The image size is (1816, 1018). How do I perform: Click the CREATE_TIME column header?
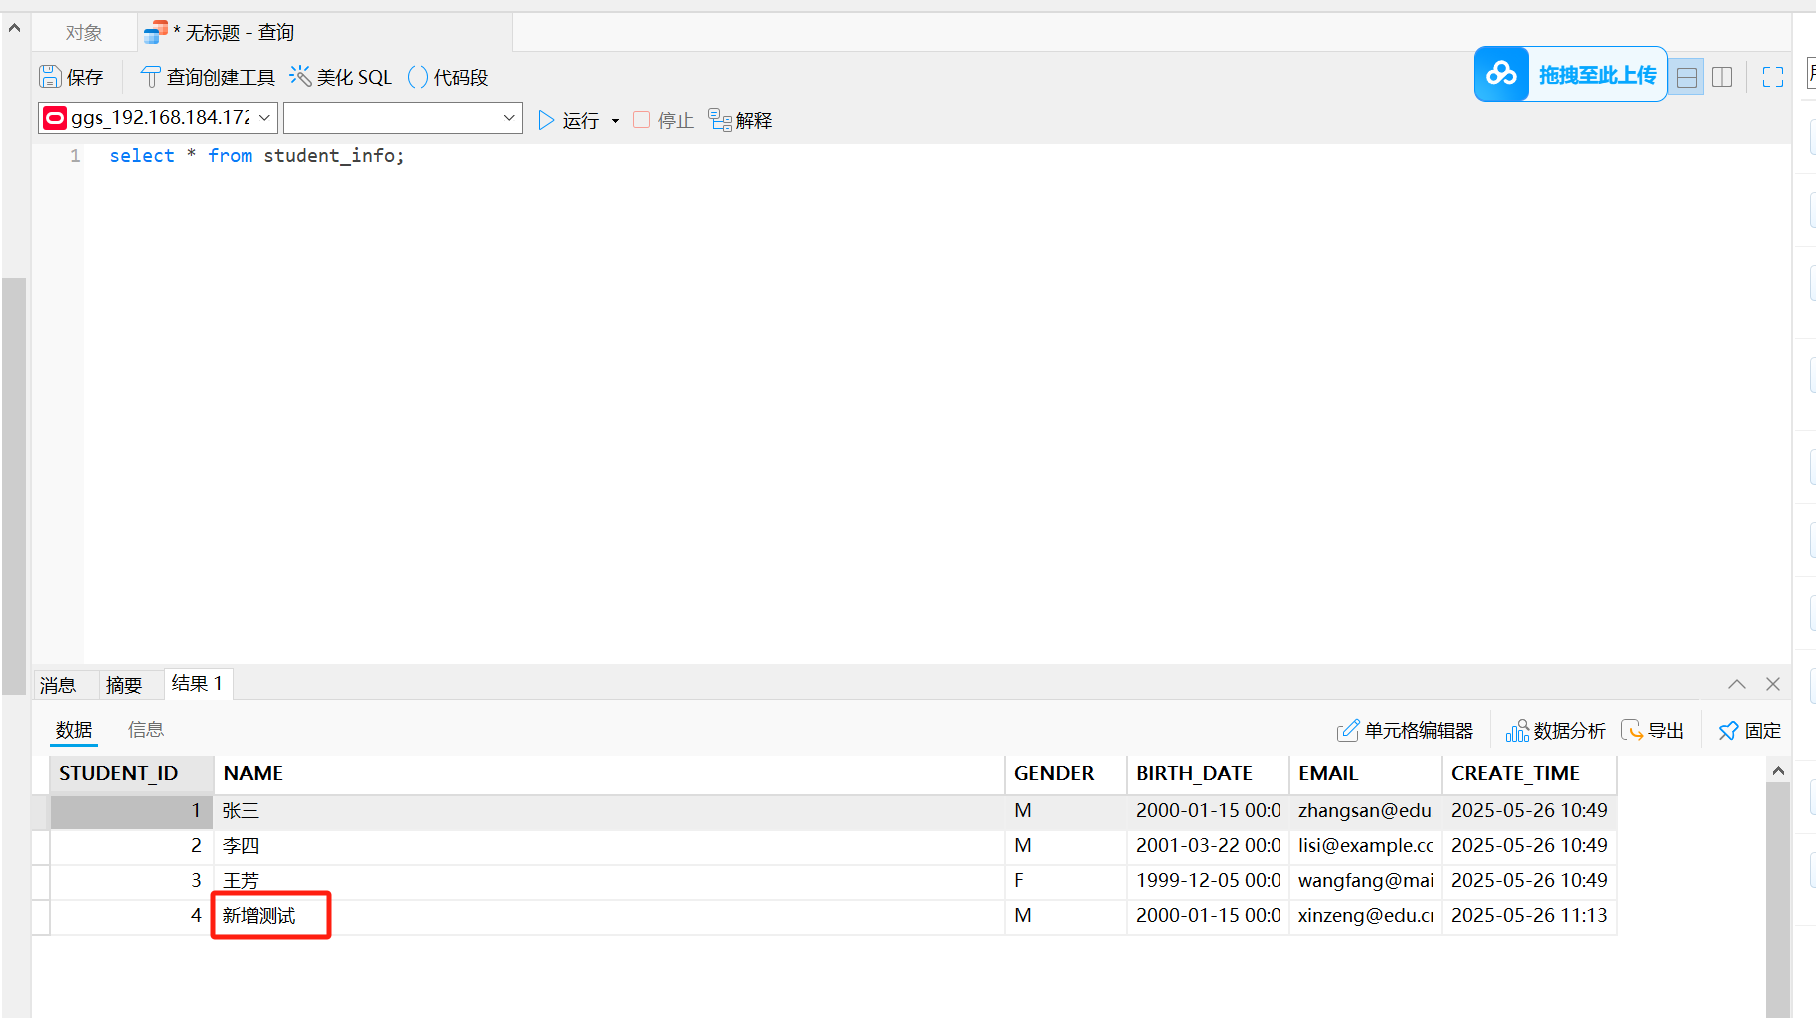coord(1529,774)
